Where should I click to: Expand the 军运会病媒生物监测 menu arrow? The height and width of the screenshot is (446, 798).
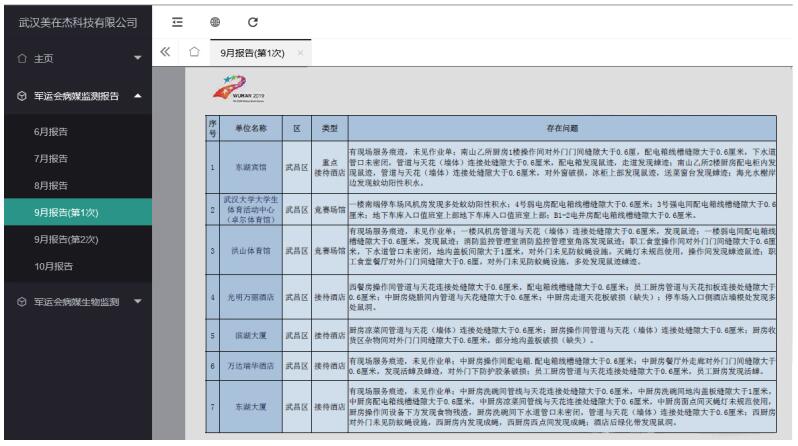(138, 300)
